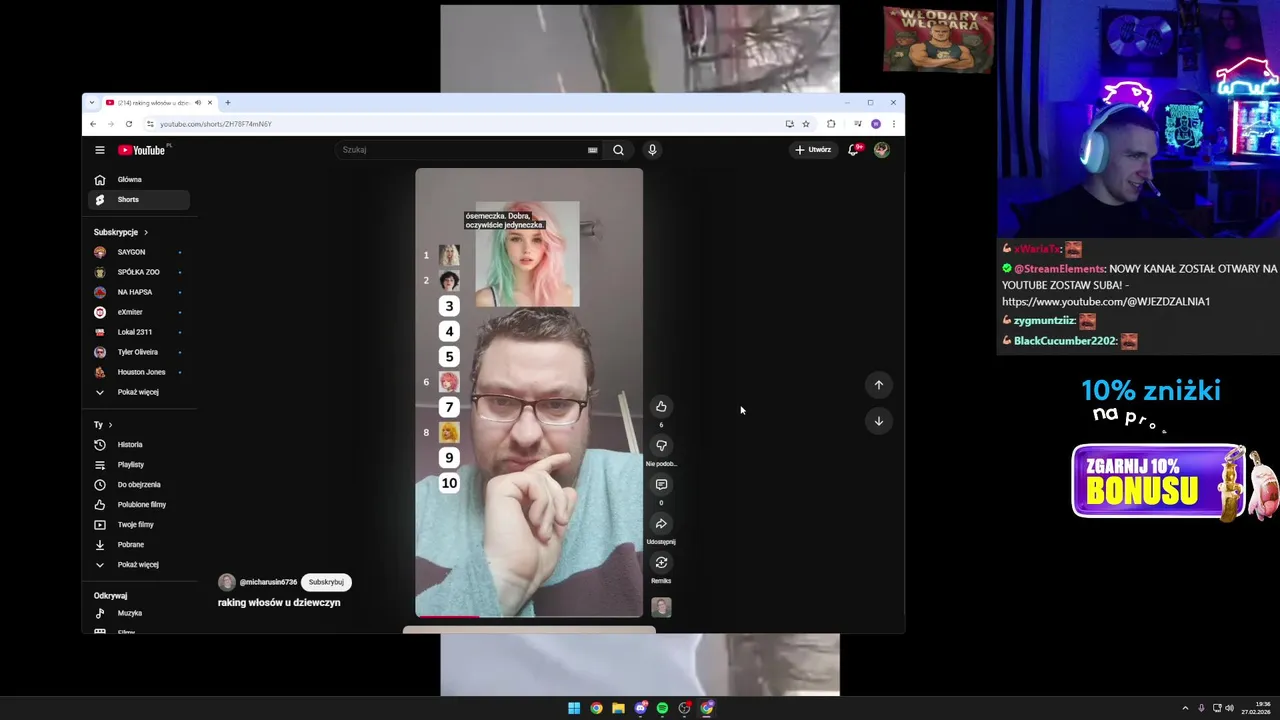Go to next short with down arrow
Image resolution: width=1280 pixels, height=720 pixels.
(x=879, y=421)
